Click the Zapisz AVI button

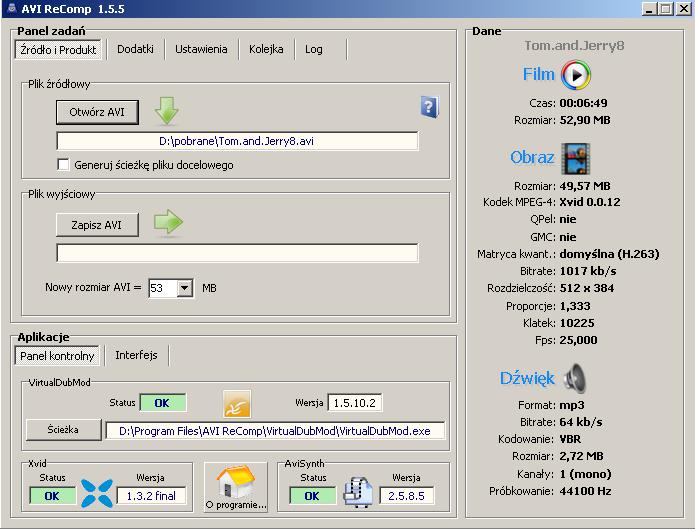point(97,225)
